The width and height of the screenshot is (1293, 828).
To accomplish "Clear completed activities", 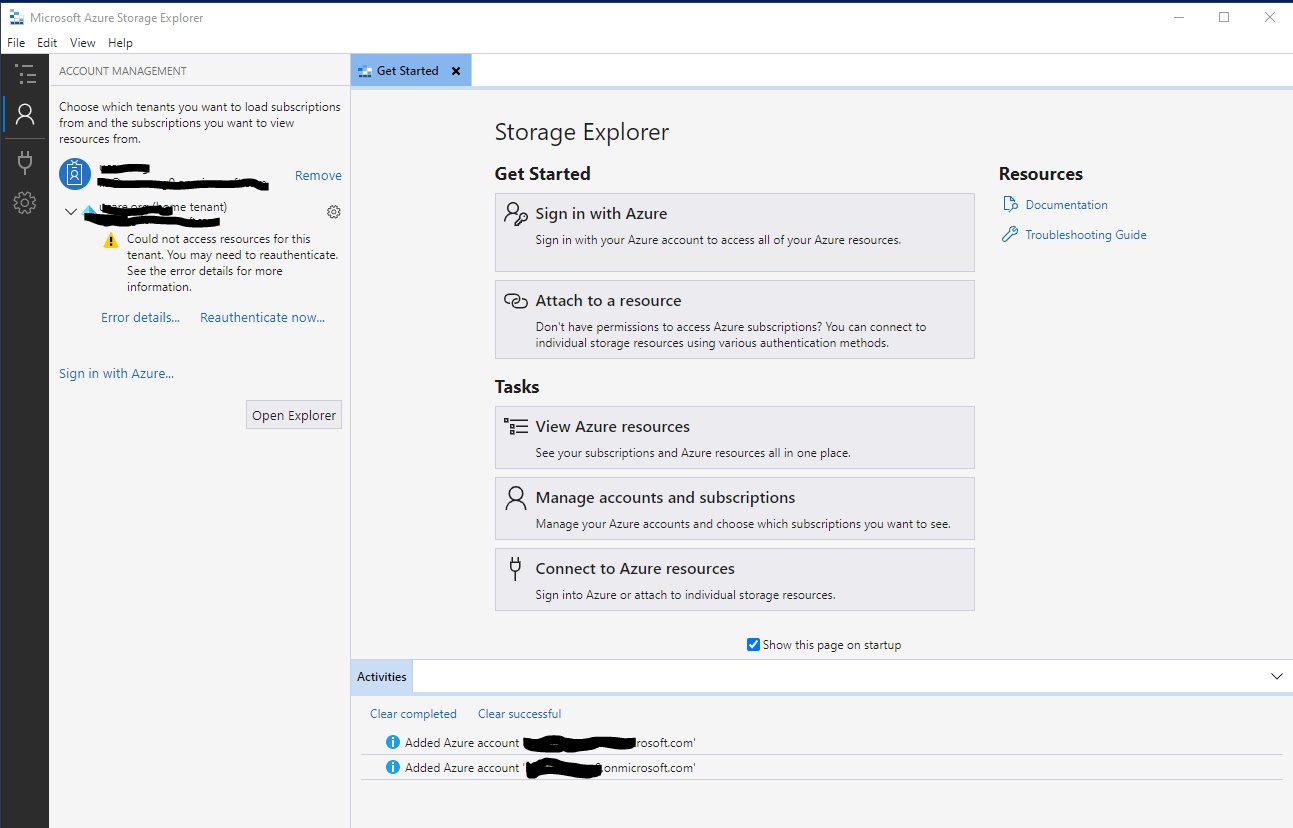I will pyautogui.click(x=413, y=713).
